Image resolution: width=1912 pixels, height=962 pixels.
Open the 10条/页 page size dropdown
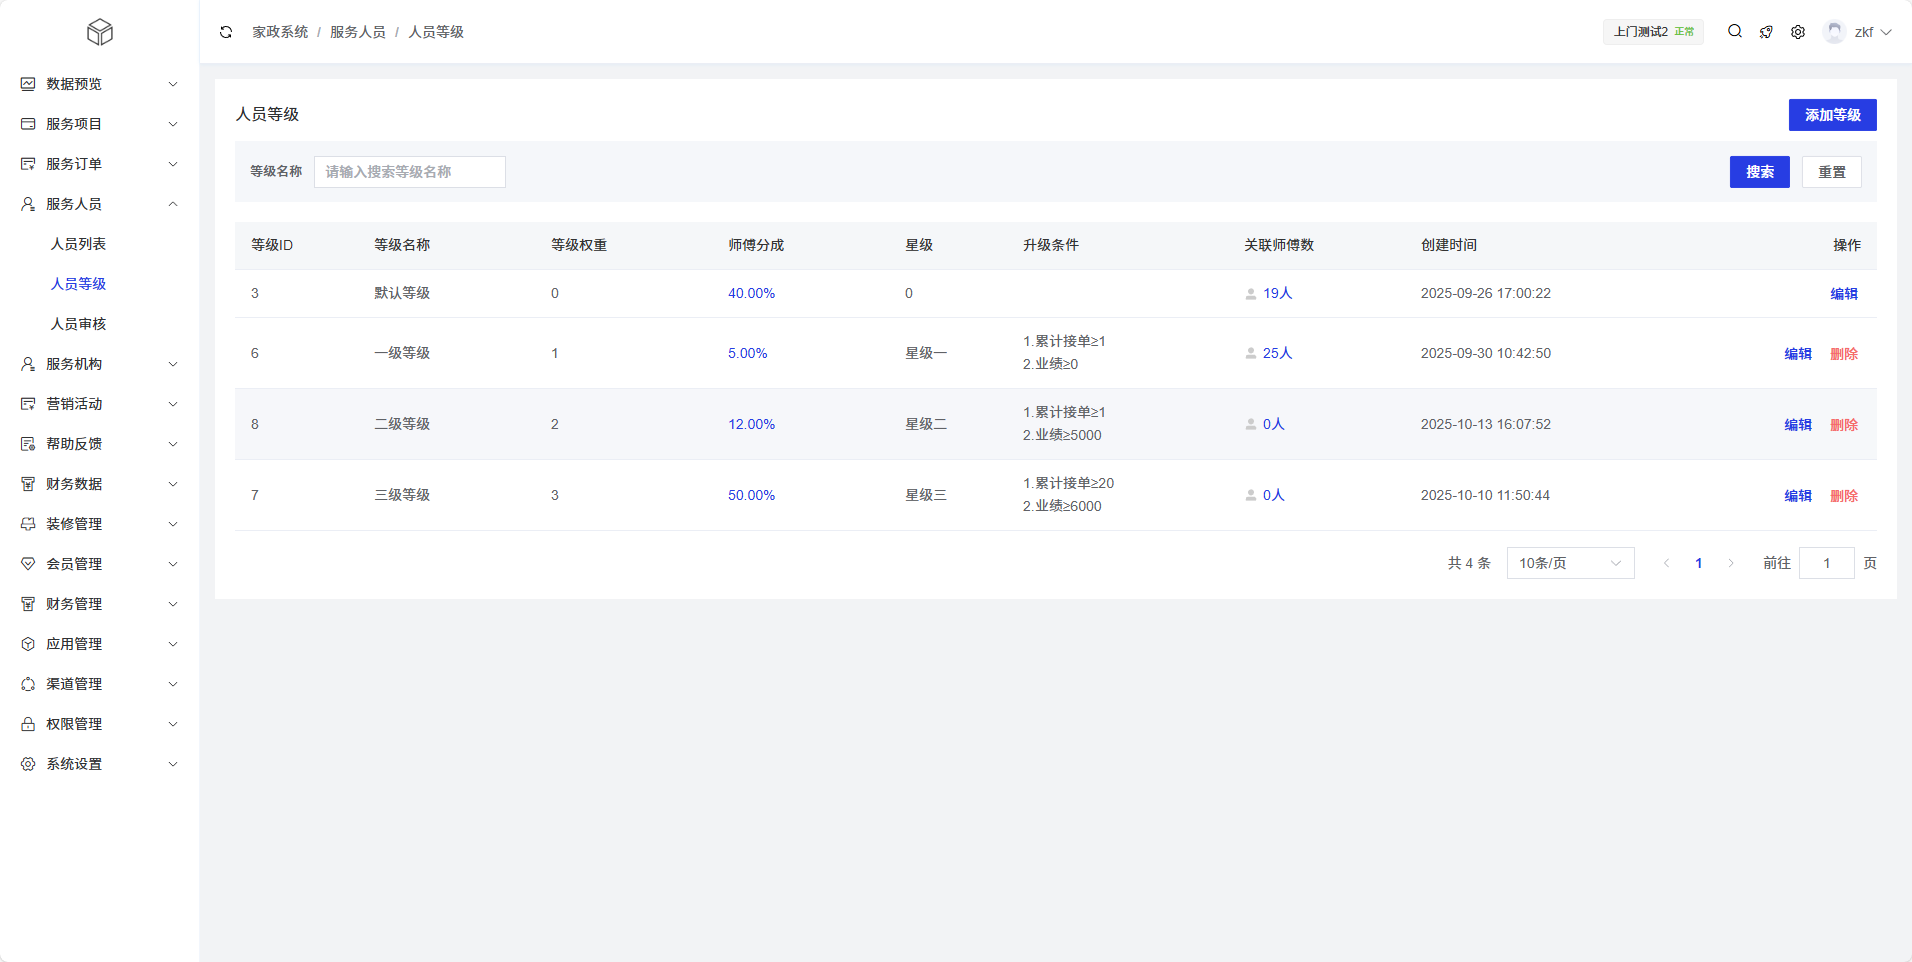[1570, 563]
